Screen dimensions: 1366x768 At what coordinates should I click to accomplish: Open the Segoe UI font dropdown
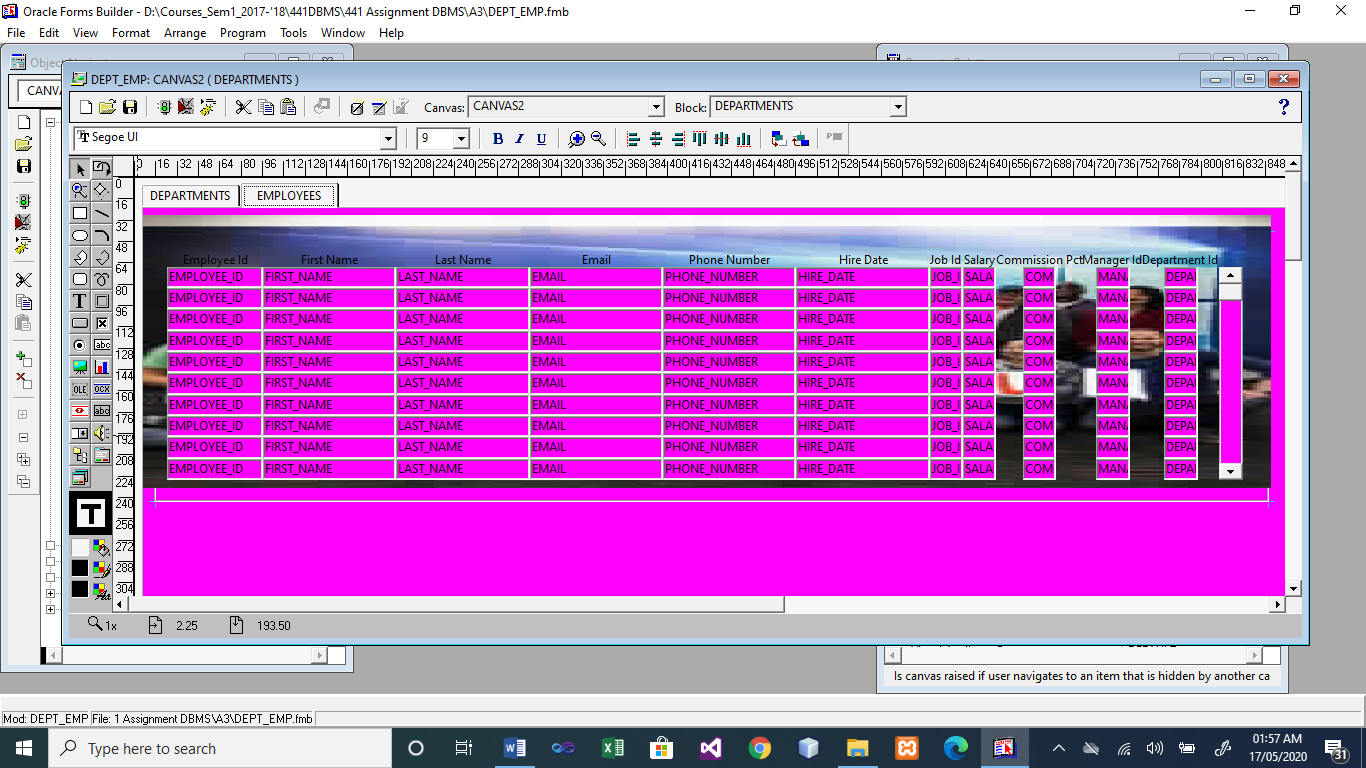pyautogui.click(x=389, y=139)
